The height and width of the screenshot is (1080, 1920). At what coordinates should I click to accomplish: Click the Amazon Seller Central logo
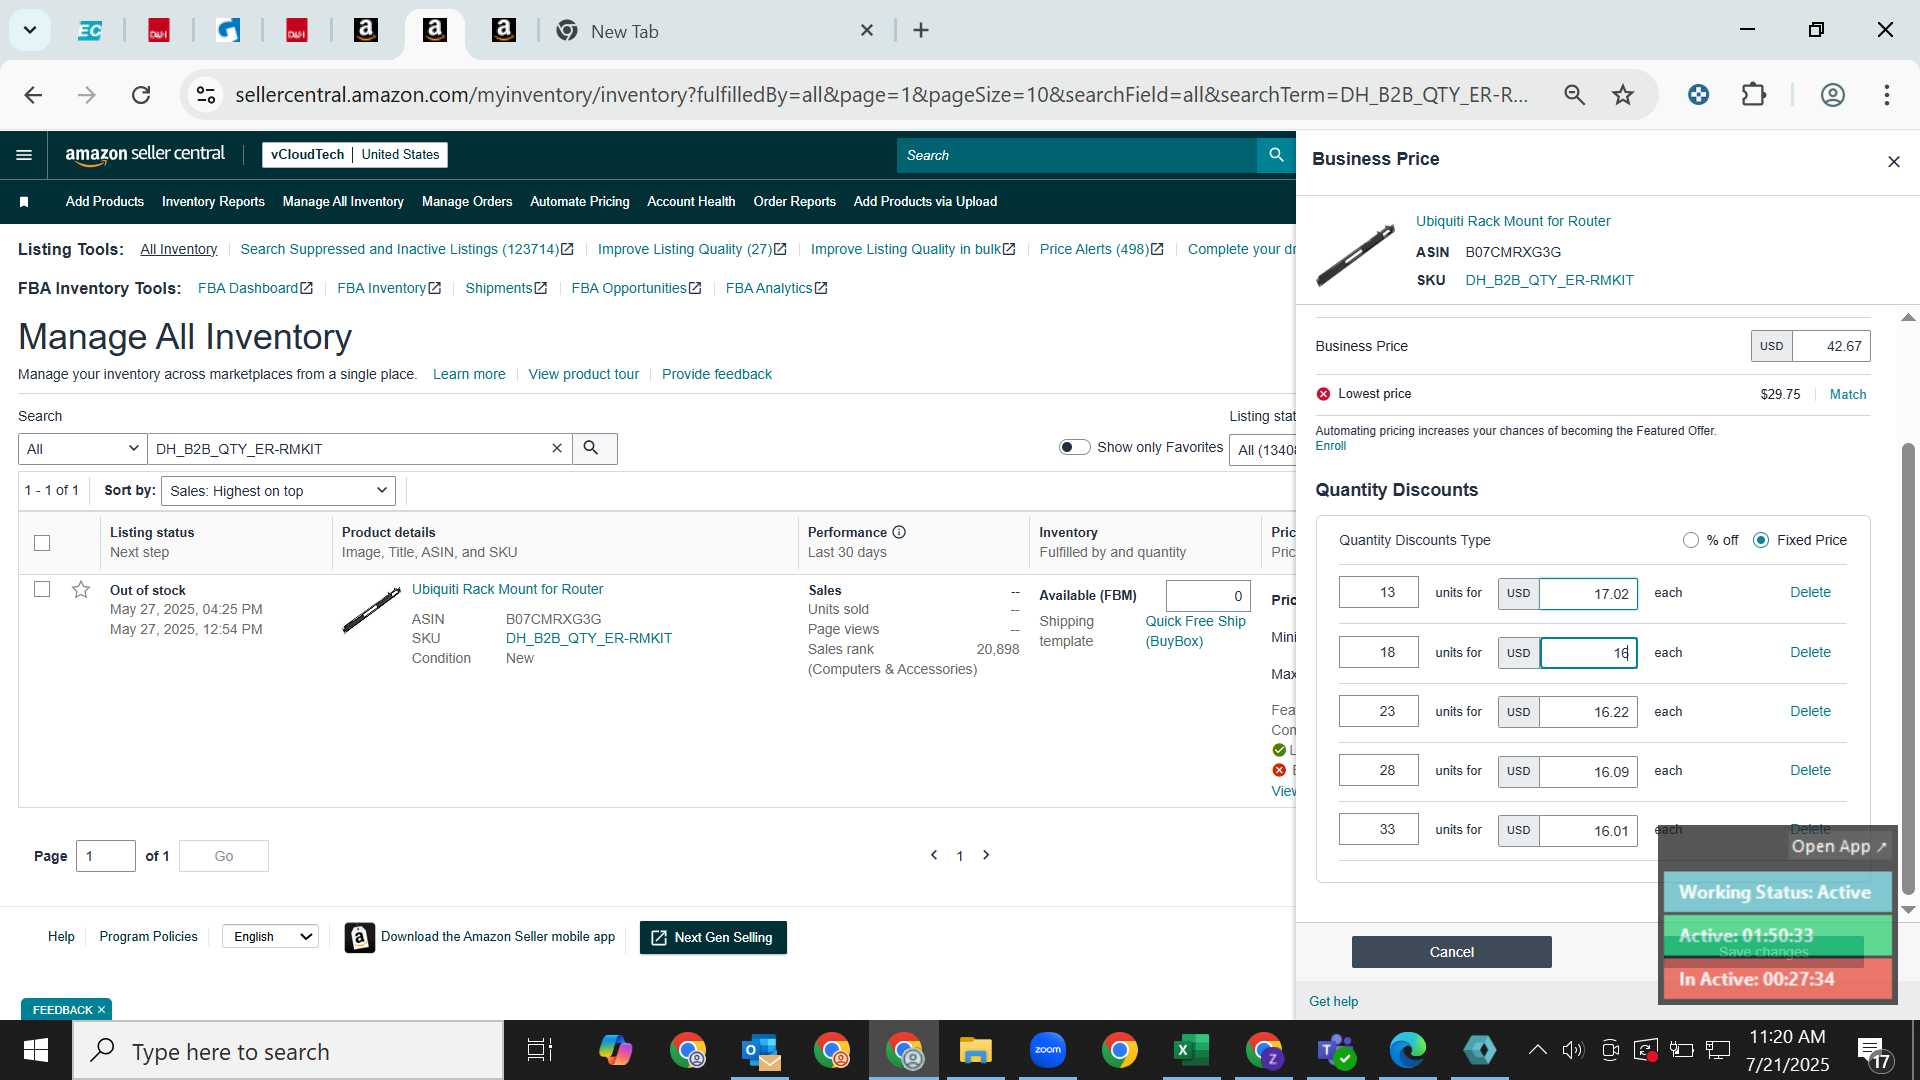[145, 154]
